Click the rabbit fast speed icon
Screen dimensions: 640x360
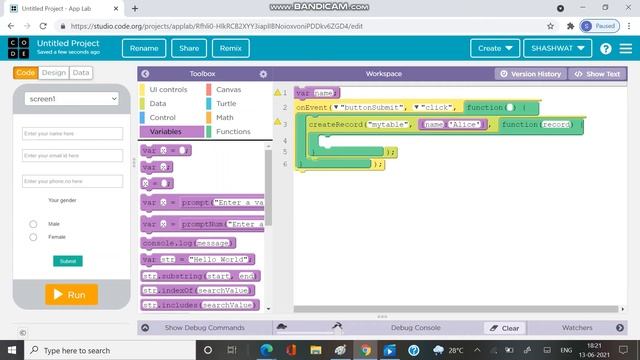pos(337,325)
